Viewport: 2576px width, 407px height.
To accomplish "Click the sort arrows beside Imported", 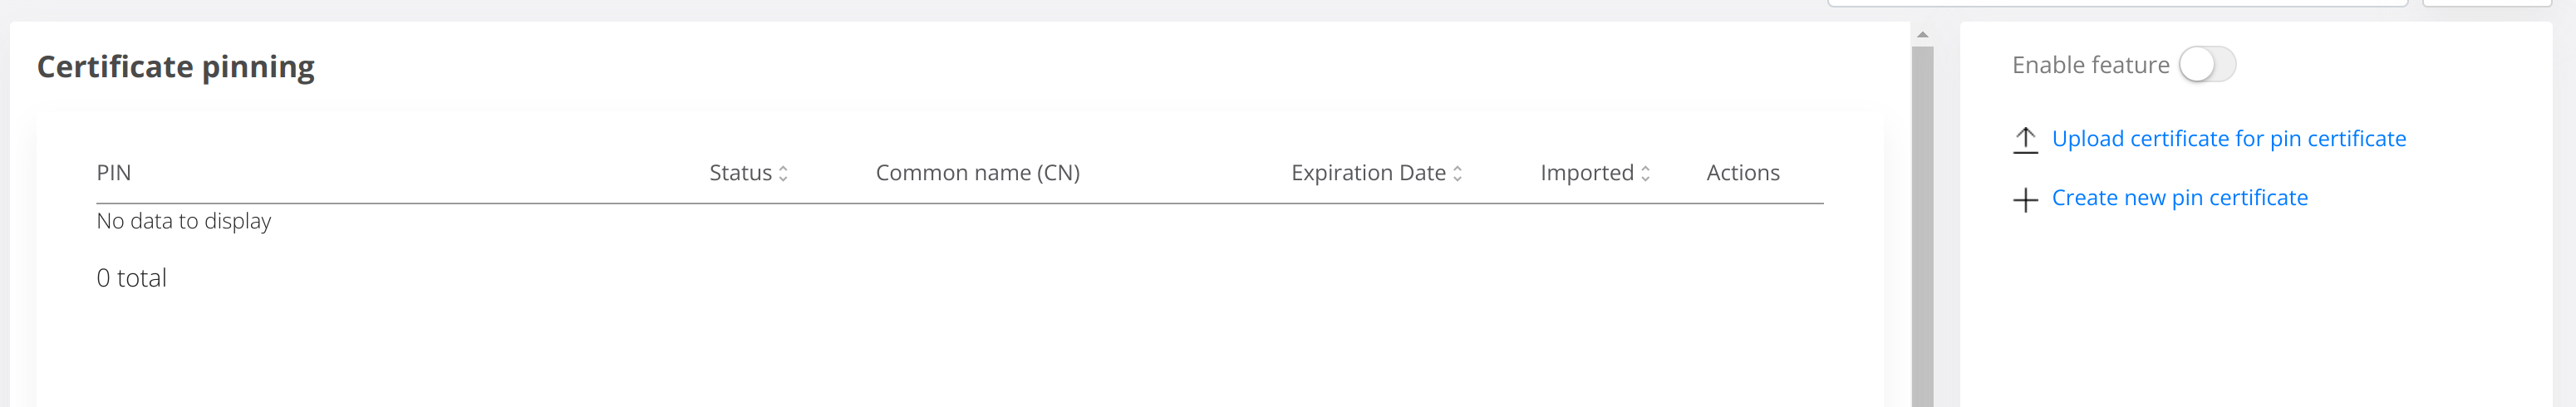I will click(x=1645, y=174).
